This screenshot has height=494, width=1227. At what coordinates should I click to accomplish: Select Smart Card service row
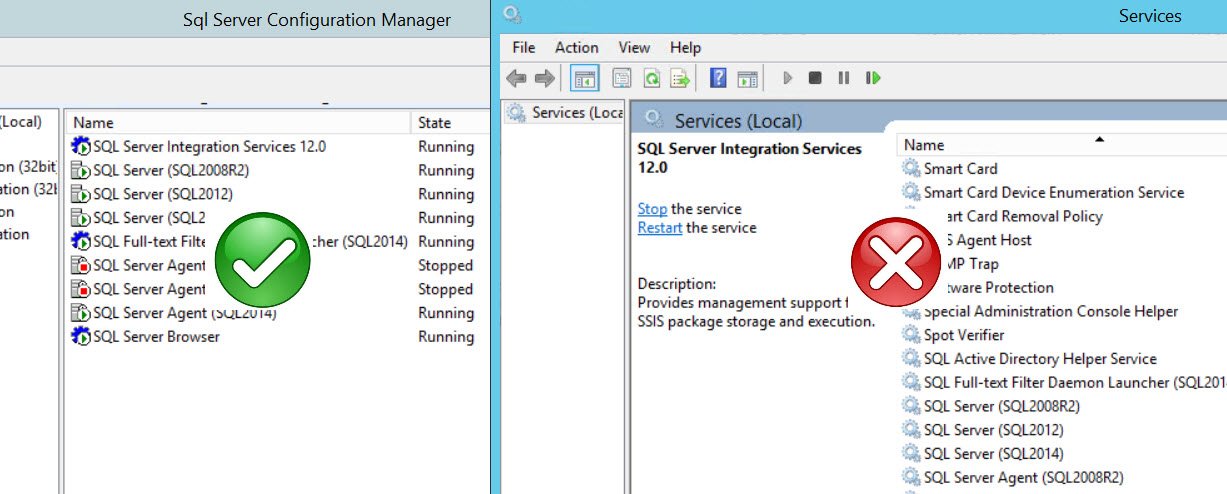960,169
